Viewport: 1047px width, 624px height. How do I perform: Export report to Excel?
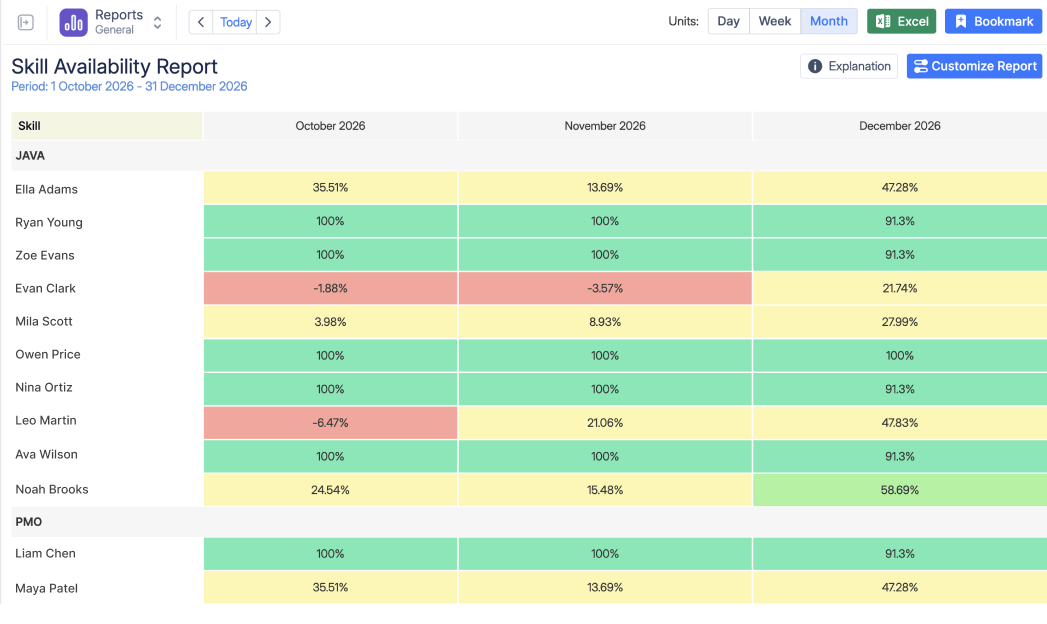point(901,21)
